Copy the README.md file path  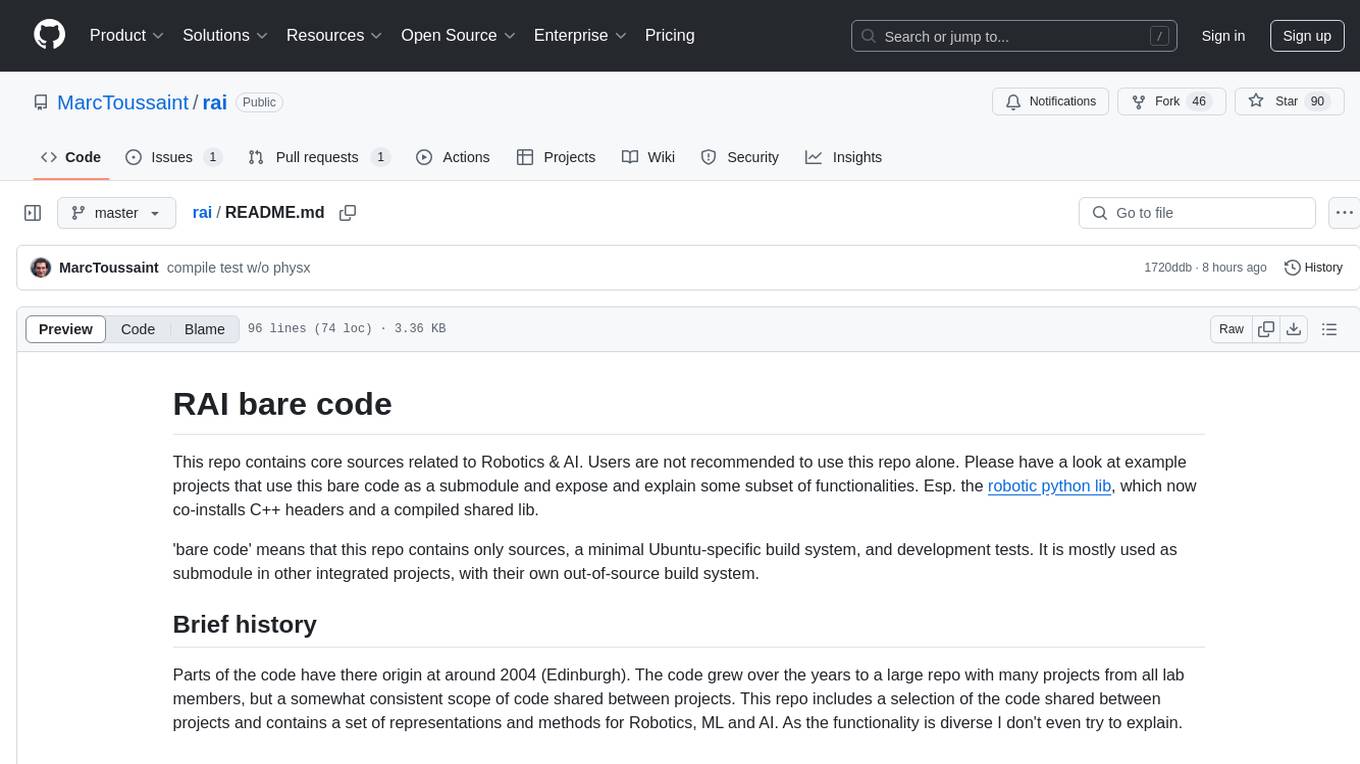coord(348,213)
